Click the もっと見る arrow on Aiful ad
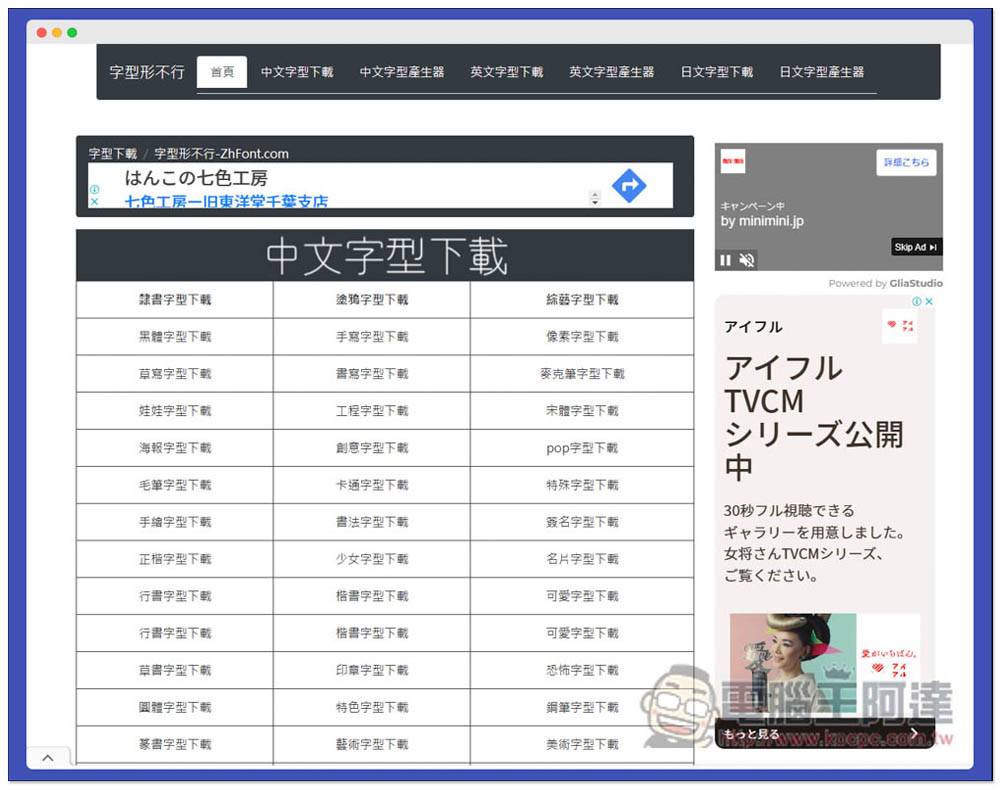Screen dimensions: 1000x790 pyautogui.click(x=913, y=733)
